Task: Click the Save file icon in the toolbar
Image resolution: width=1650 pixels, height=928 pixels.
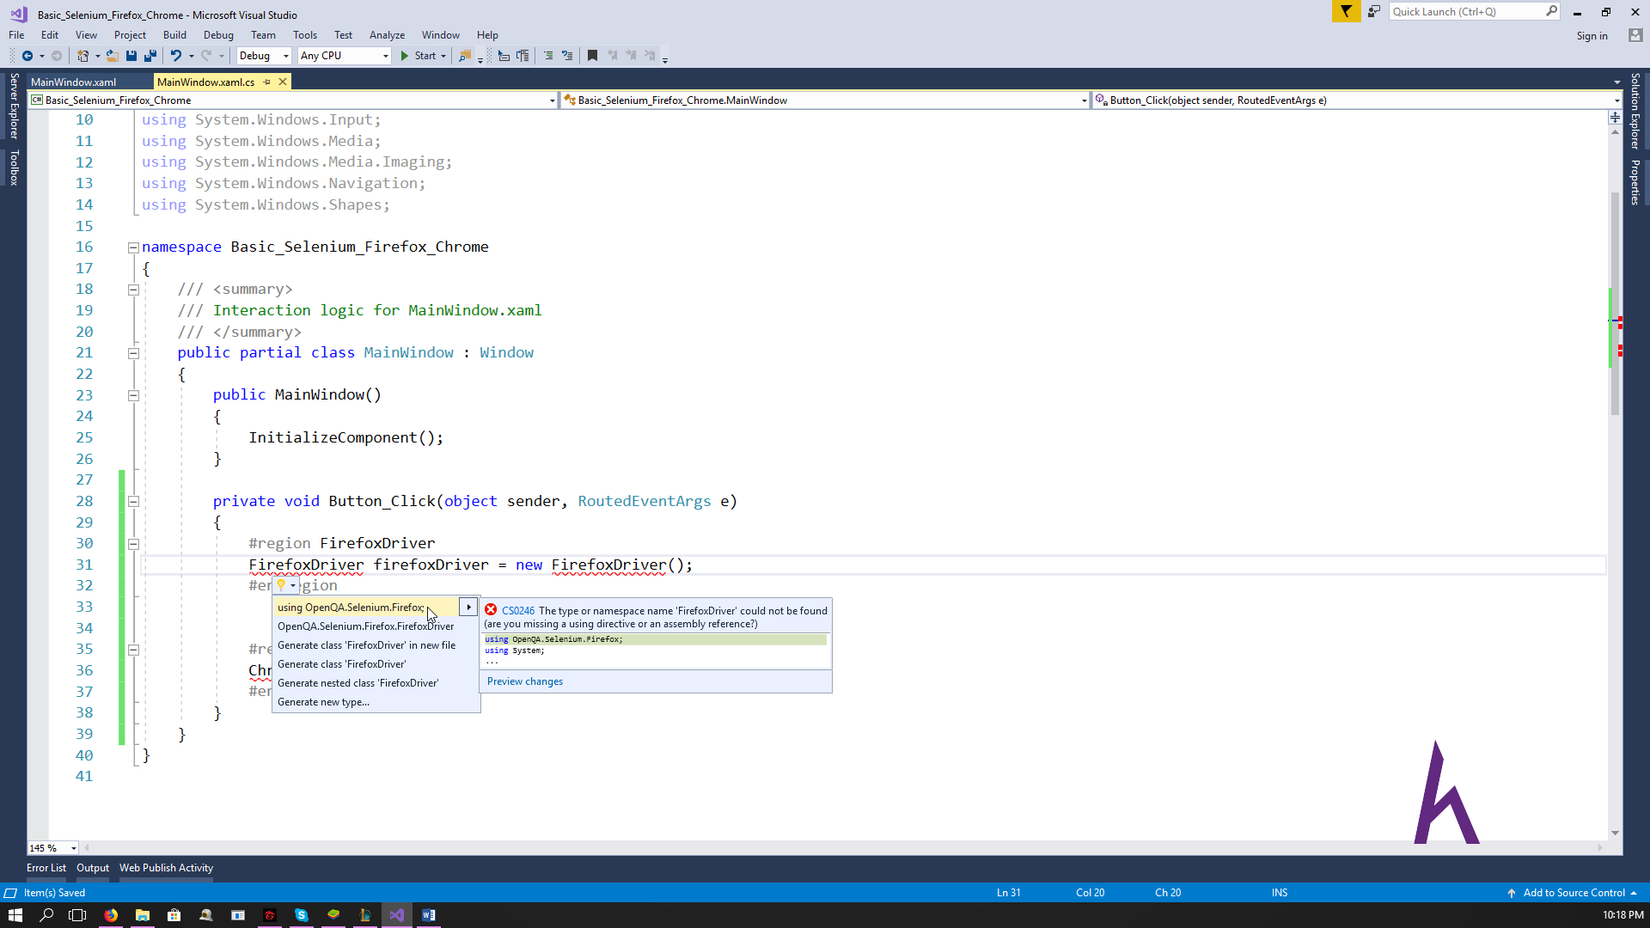Action: (131, 56)
